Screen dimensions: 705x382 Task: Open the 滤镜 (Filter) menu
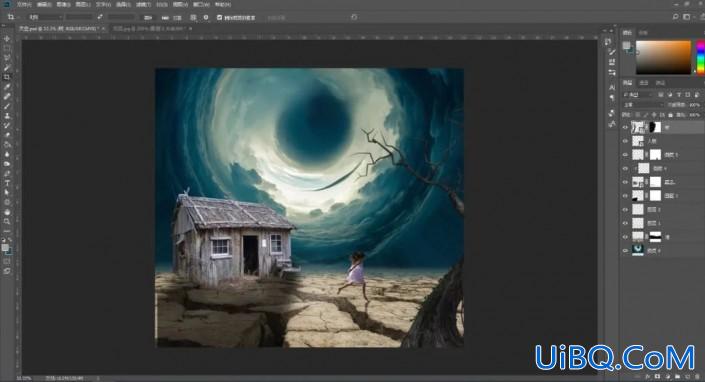[x=144, y=4]
